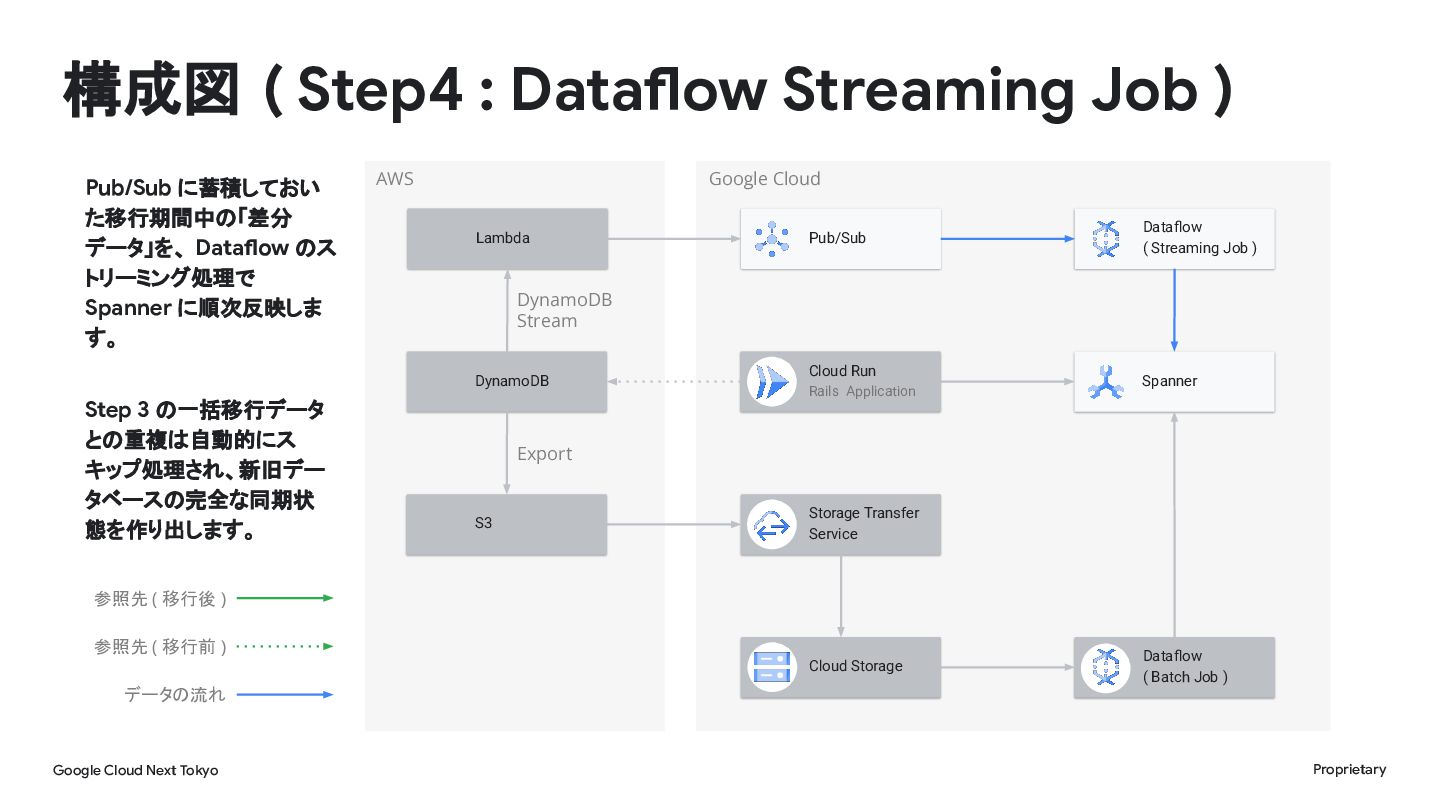Select the Lambda box
The image size is (1440, 810).
(507, 239)
